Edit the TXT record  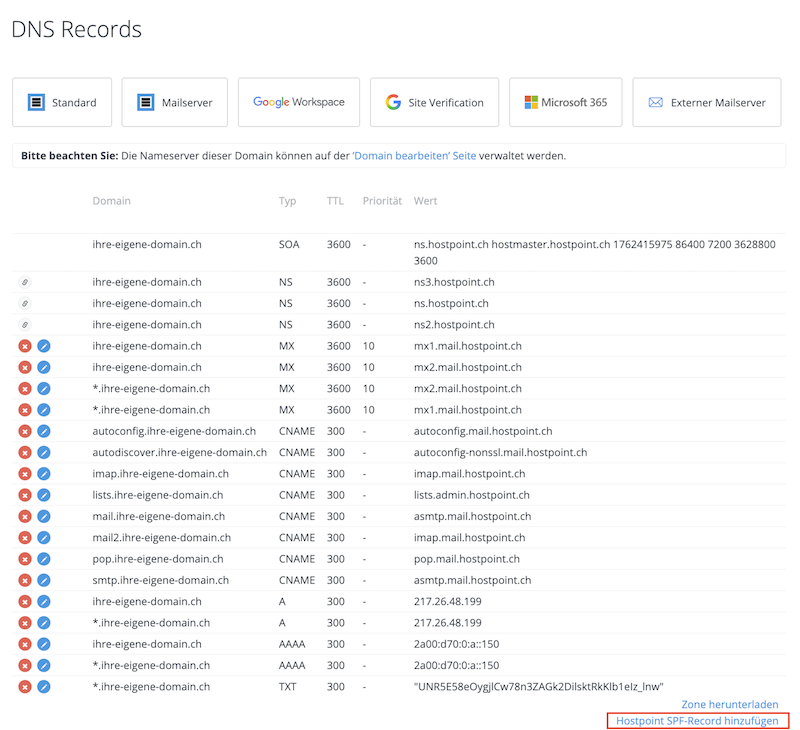click(44, 687)
